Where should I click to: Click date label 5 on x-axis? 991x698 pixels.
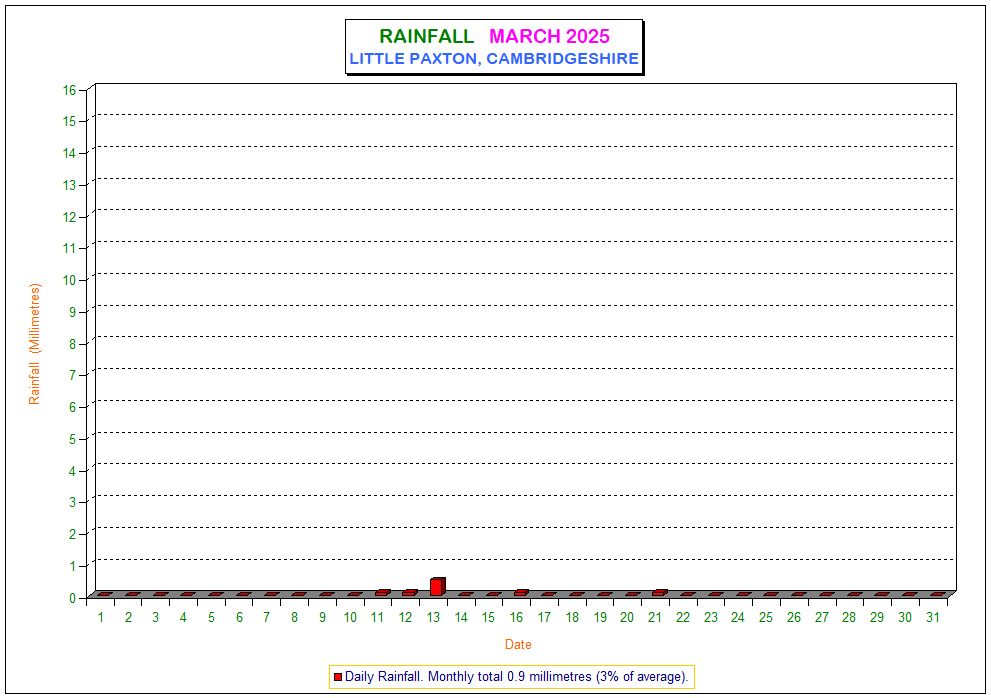coord(211,618)
